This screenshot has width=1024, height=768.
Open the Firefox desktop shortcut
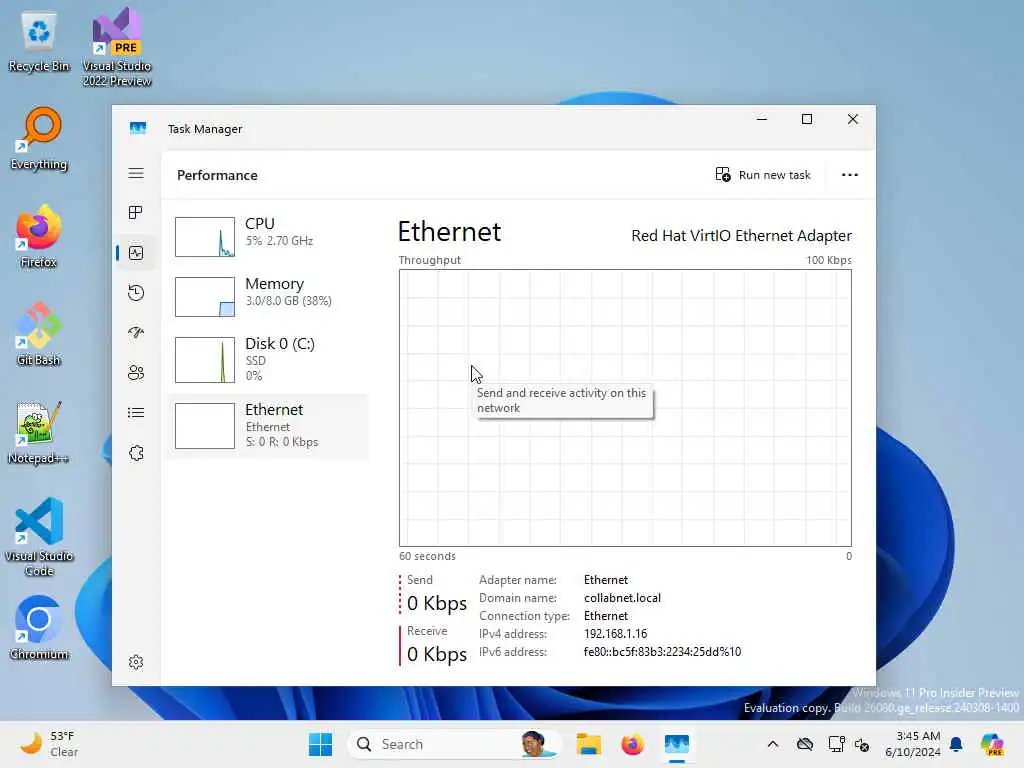(x=39, y=236)
